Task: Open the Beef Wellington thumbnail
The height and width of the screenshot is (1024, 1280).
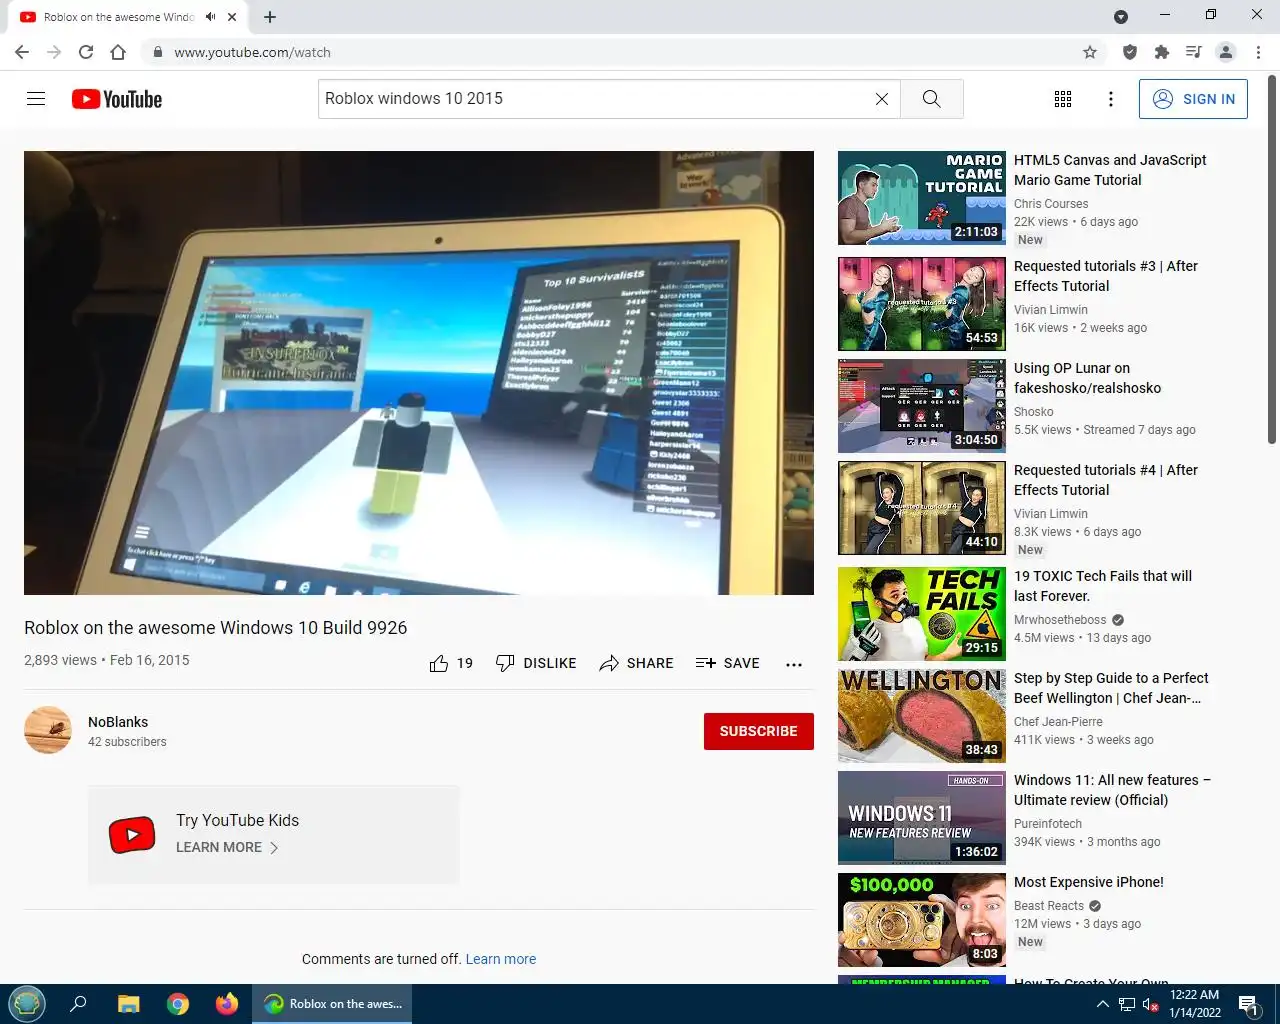Action: [922, 716]
